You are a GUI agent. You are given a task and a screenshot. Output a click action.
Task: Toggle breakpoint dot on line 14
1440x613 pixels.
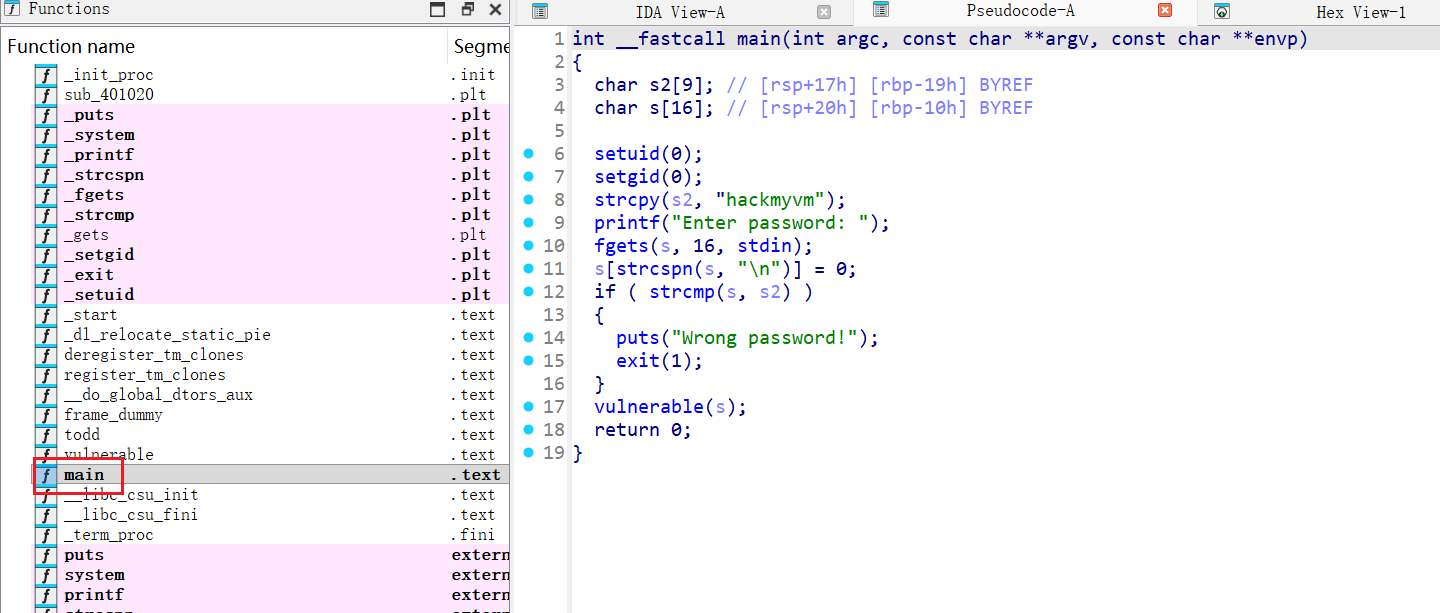coord(528,338)
